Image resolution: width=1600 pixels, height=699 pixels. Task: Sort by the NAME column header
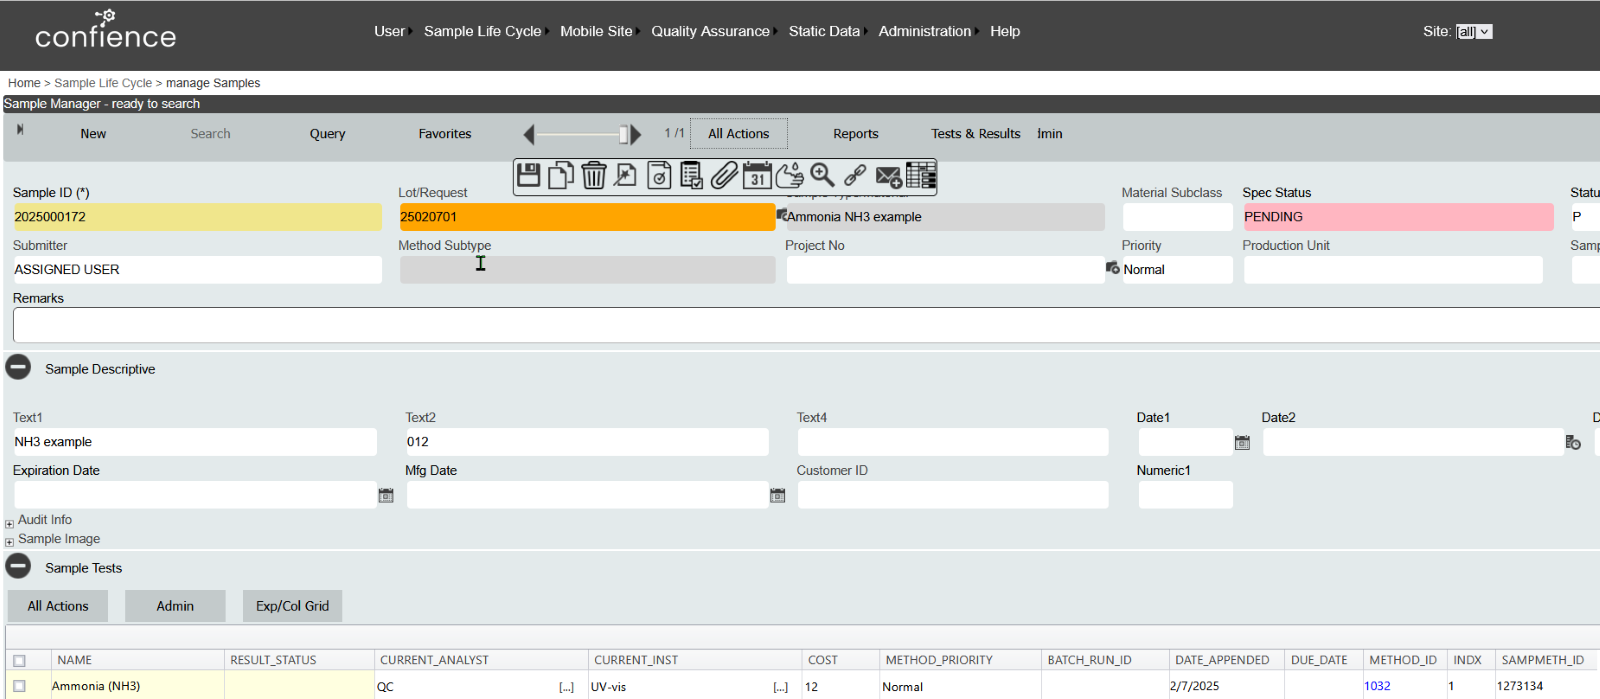(75, 660)
